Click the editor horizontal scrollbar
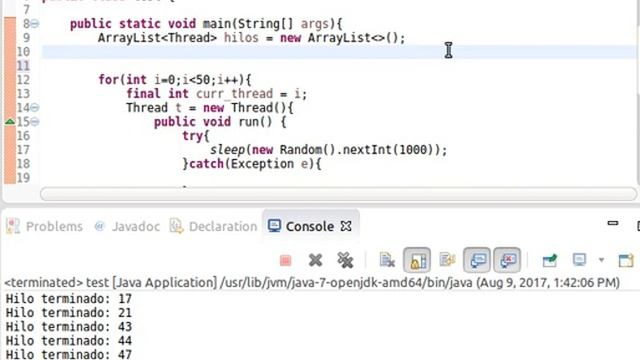This screenshot has height=360, width=640. tap(338, 194)
